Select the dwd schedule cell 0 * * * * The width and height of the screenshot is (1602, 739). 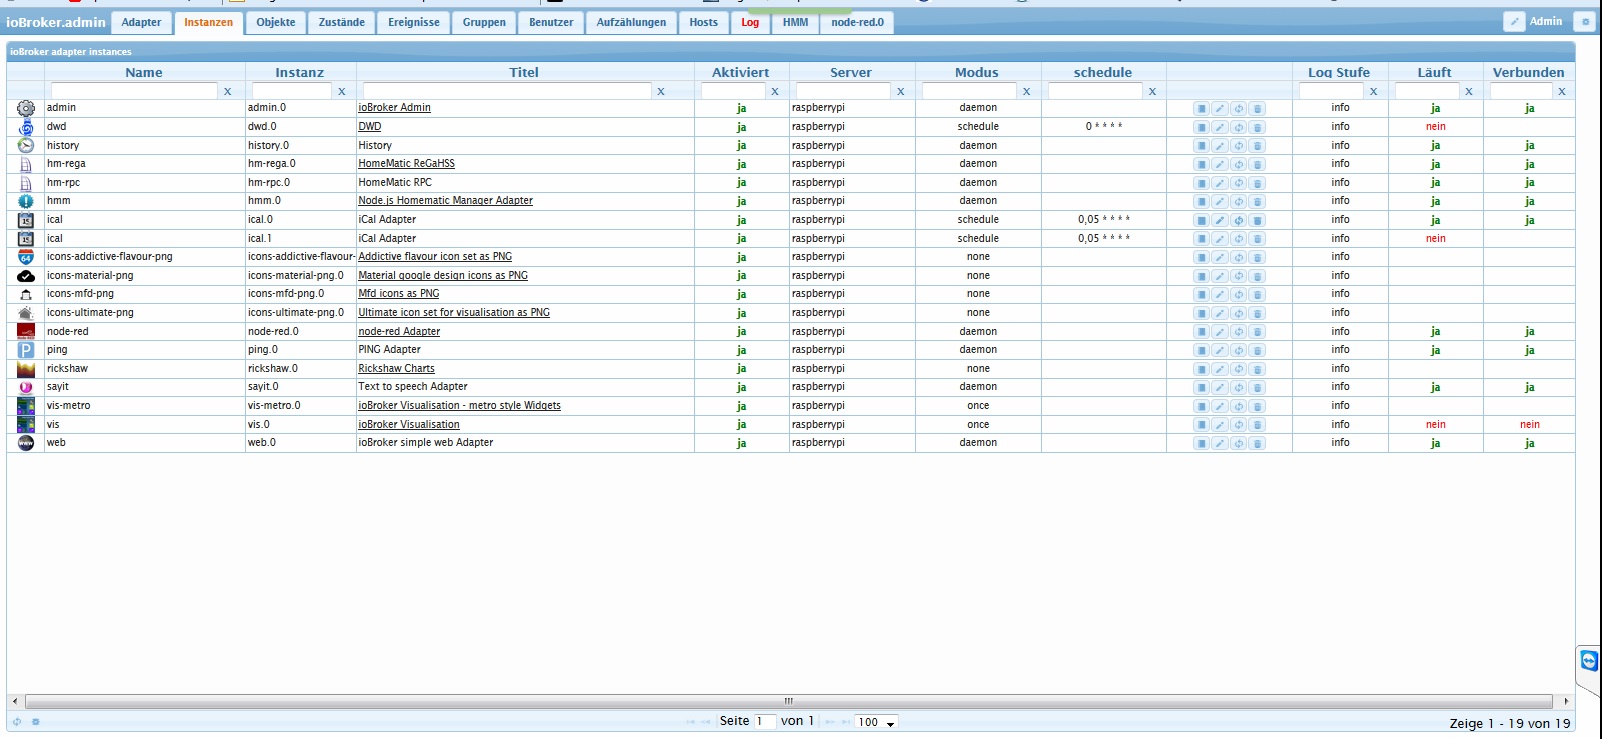tap(1104, 127)
